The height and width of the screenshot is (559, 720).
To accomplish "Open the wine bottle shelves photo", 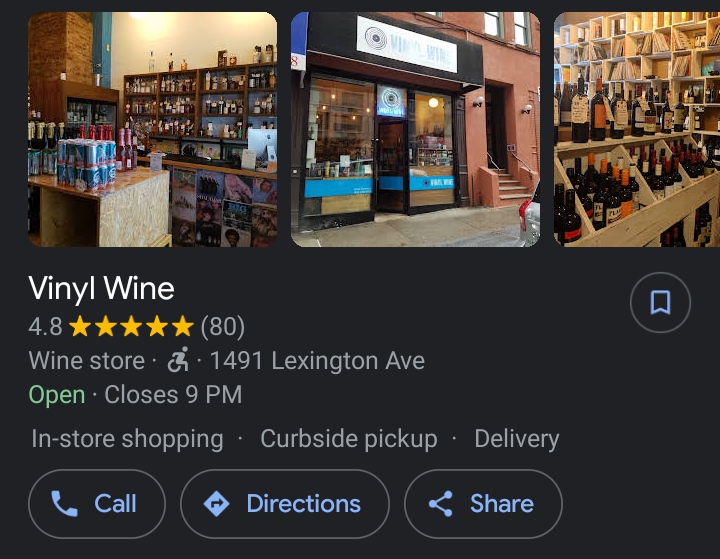I will [x=637, y=130].
